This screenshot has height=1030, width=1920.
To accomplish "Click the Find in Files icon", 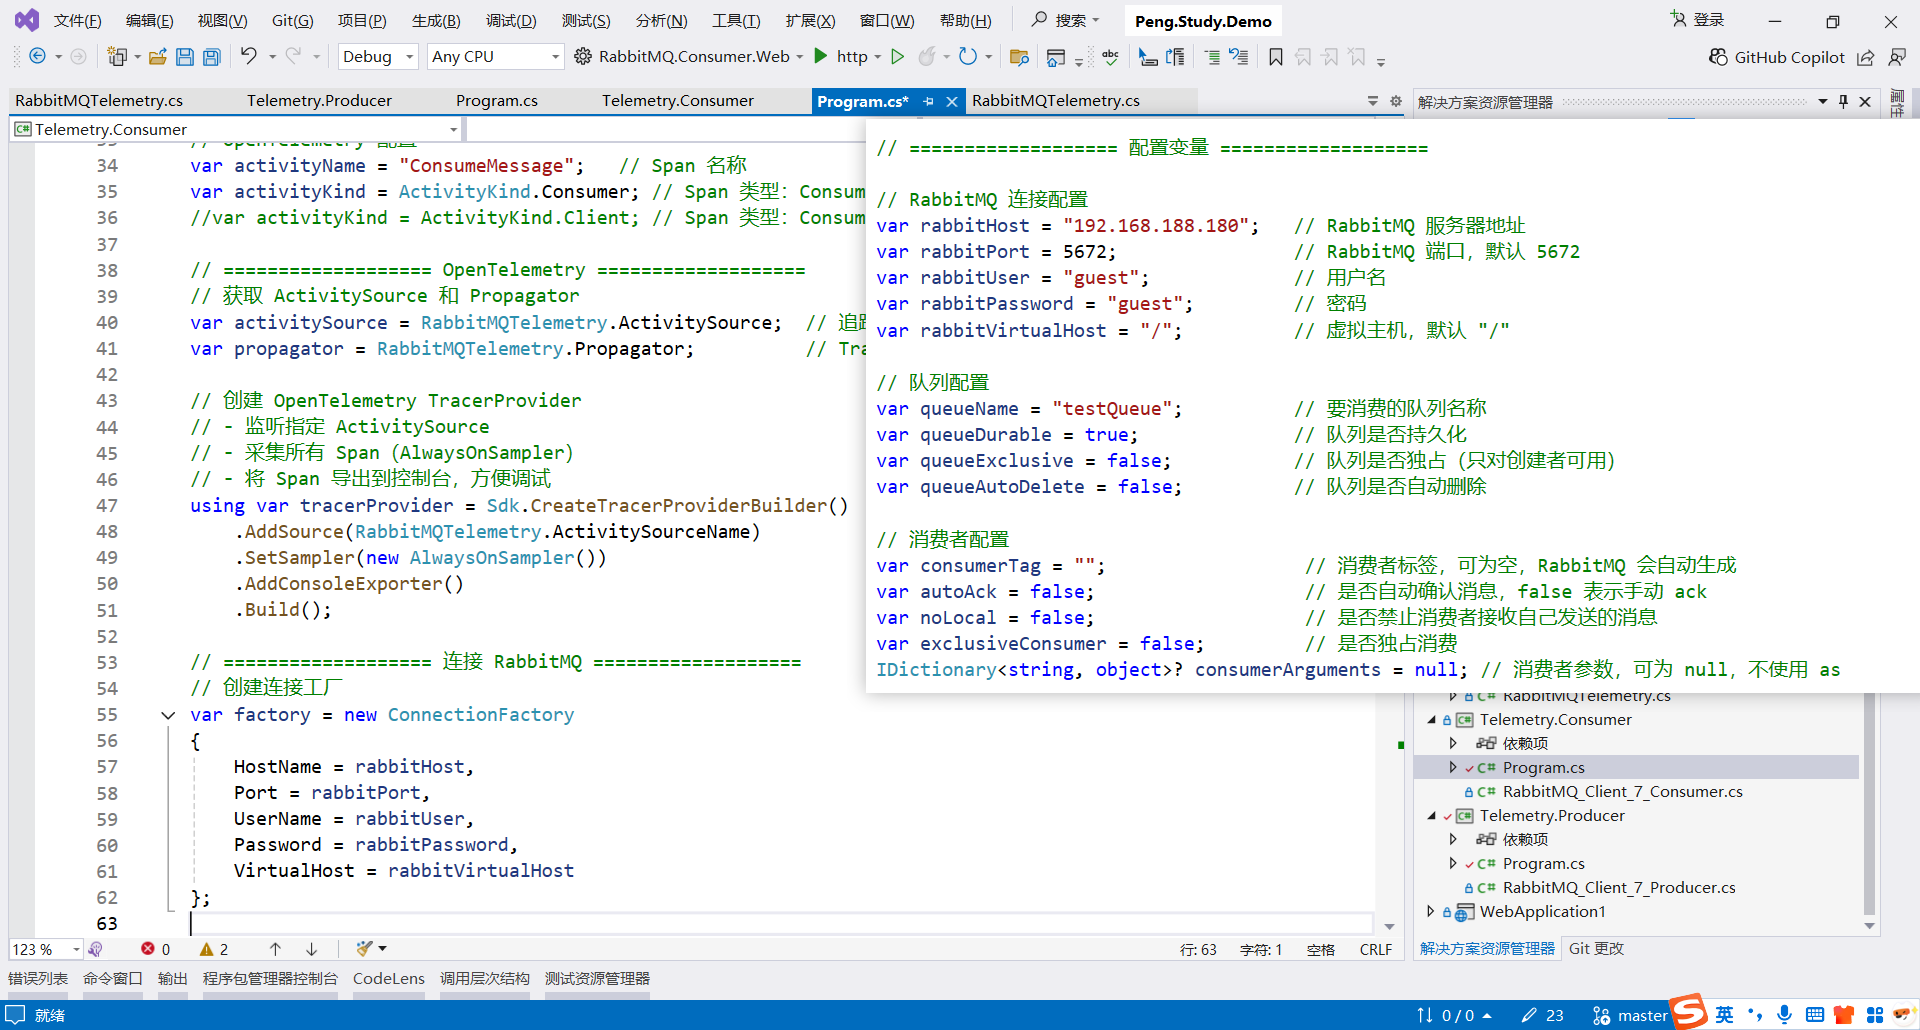I will tap(1019, 57).
